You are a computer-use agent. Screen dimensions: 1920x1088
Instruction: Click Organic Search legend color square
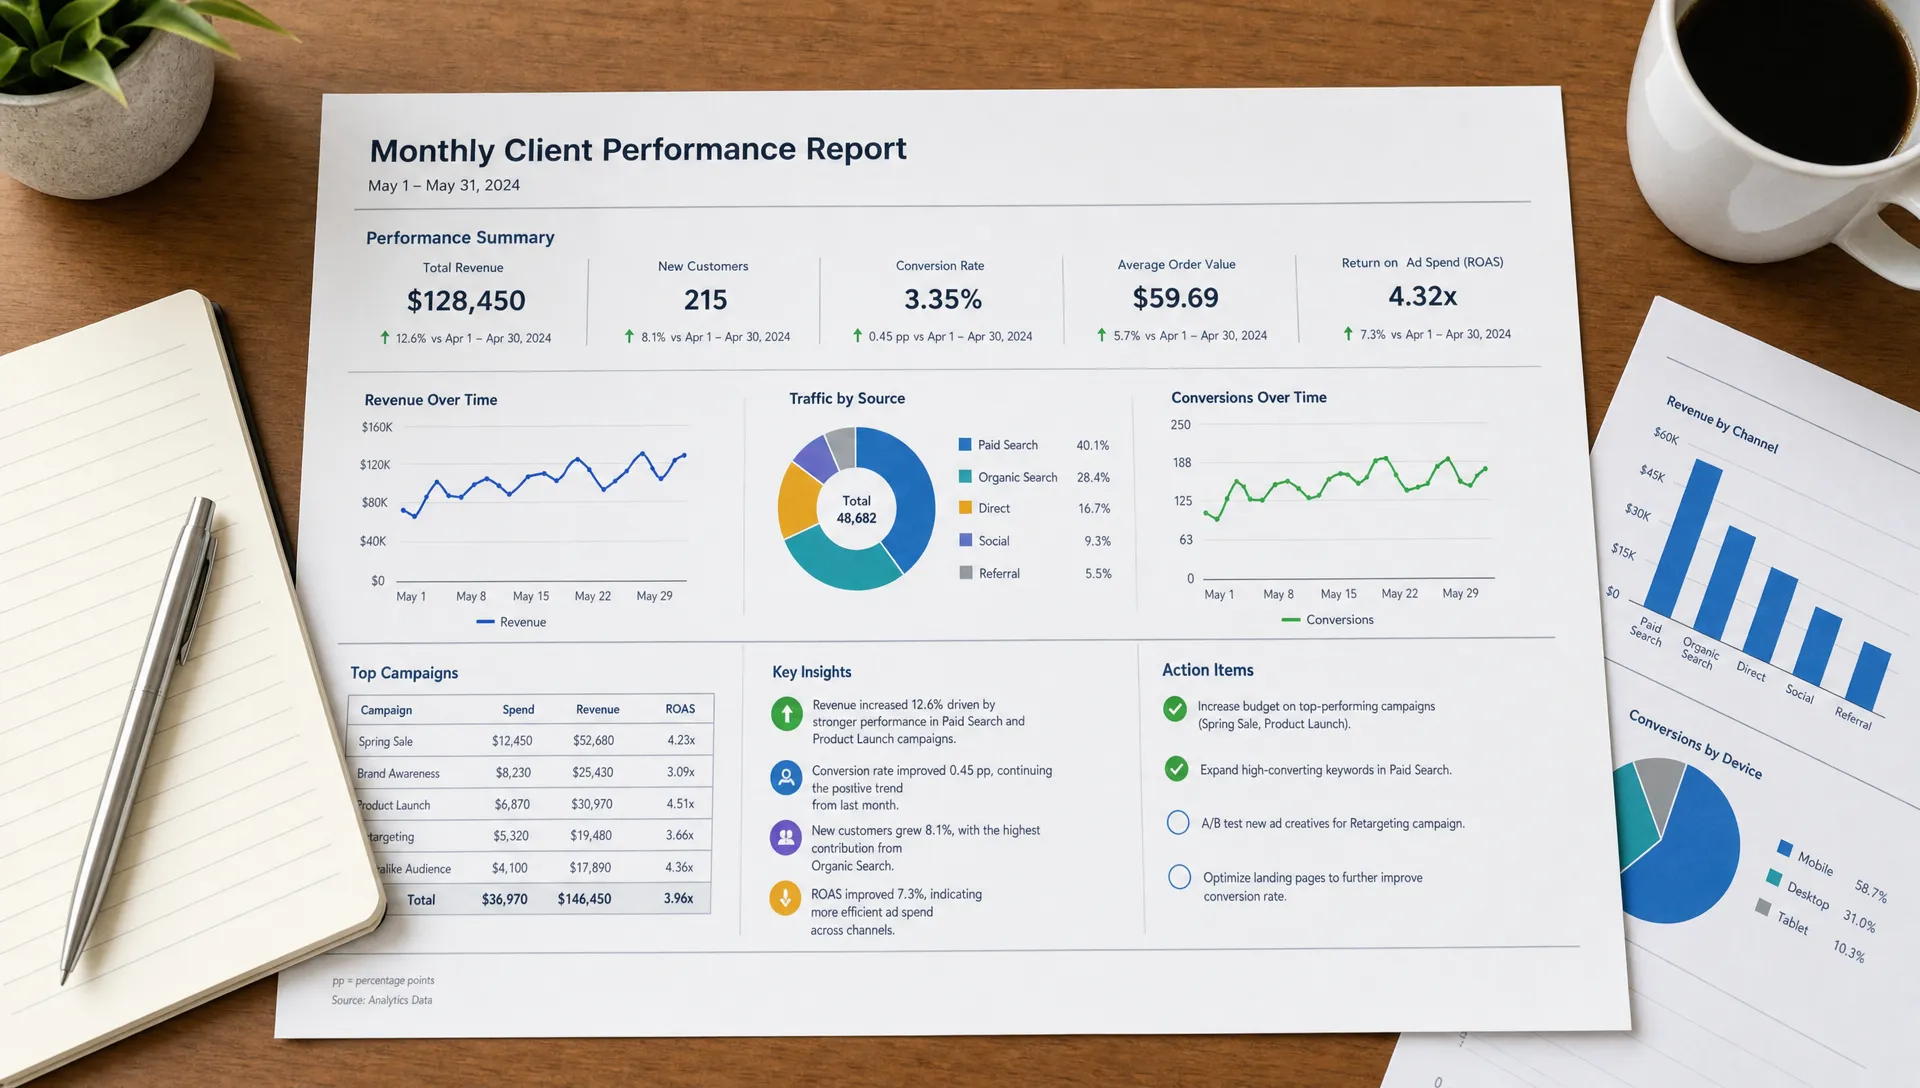click(965, 476)
